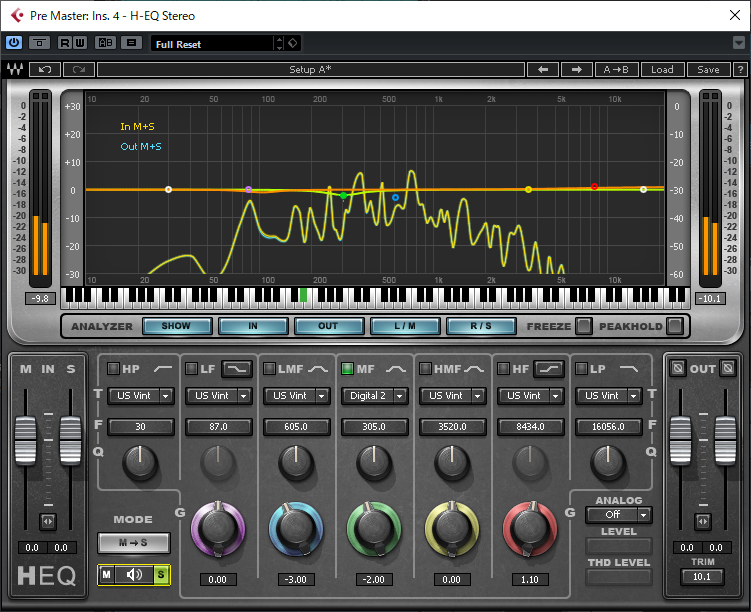Toggle the right output phase invert icon

728,368
